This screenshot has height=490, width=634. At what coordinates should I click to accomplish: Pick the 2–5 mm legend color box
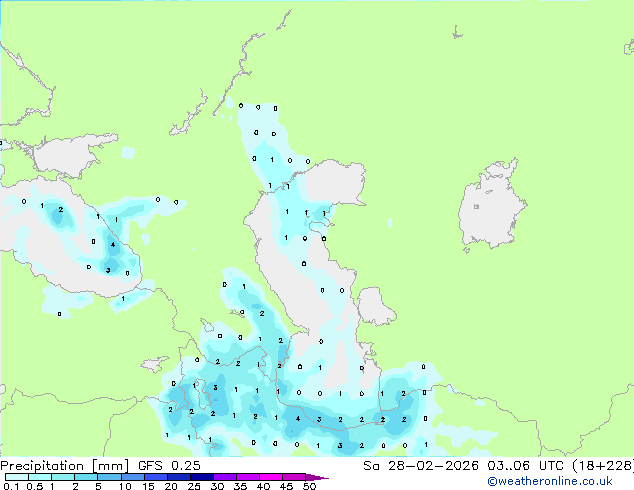86,477
